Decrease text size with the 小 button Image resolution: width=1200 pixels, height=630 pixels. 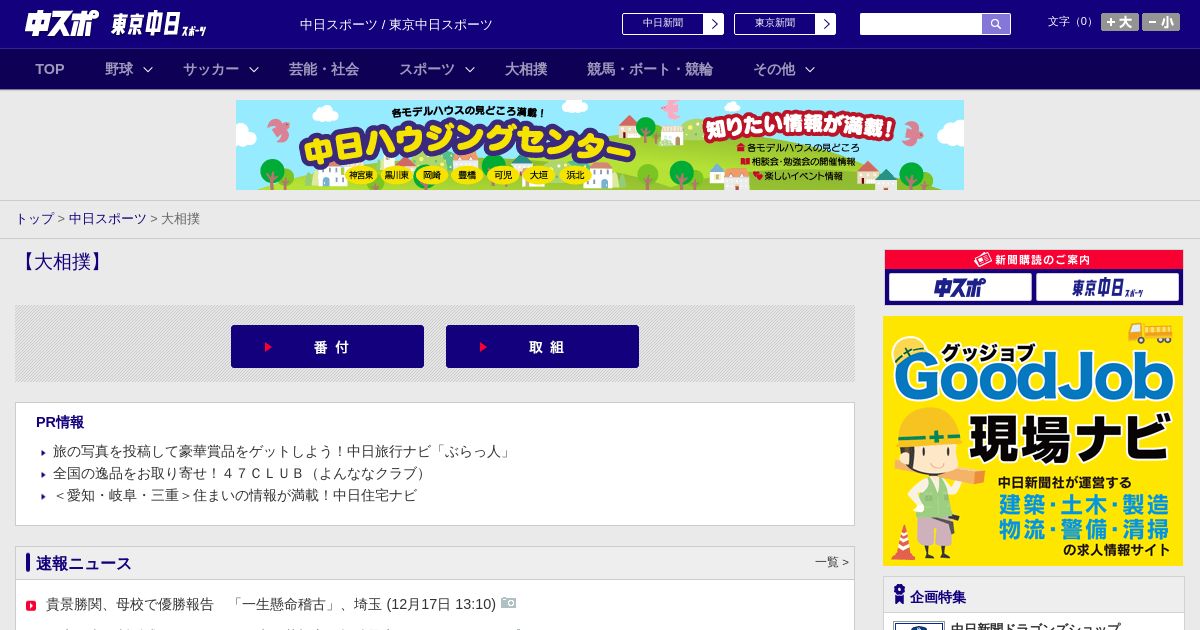pos(1161,22)
